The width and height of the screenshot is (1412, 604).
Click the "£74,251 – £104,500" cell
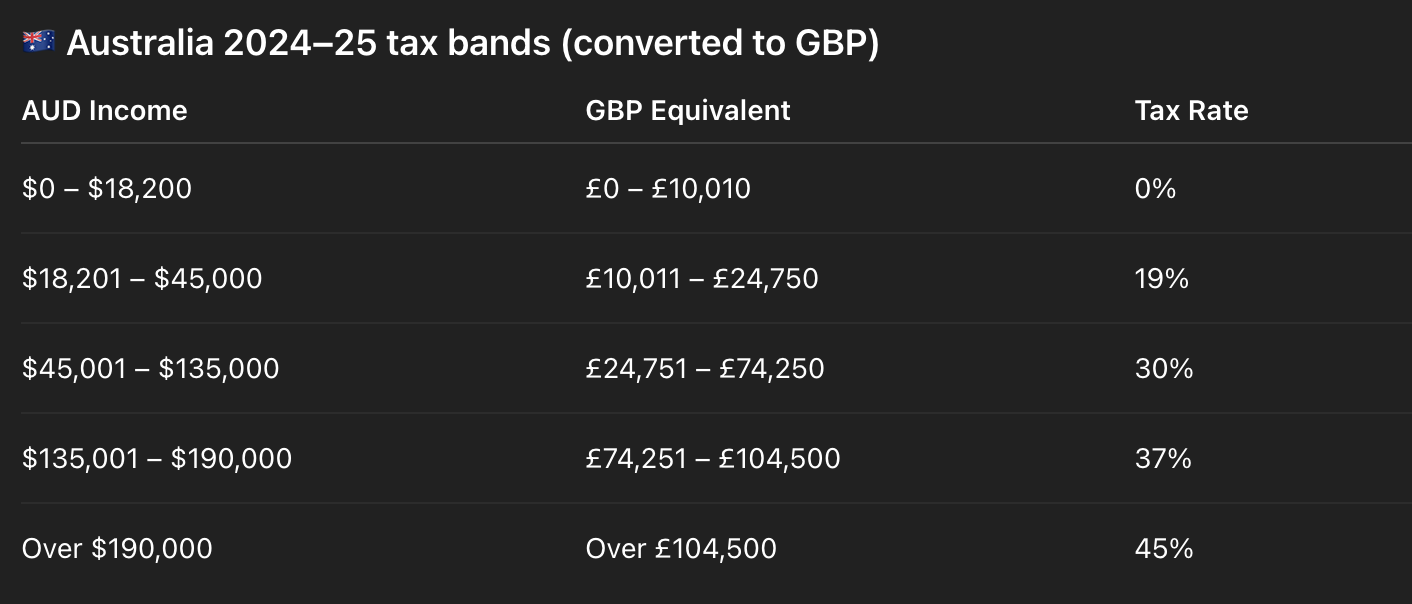point(713,458)
